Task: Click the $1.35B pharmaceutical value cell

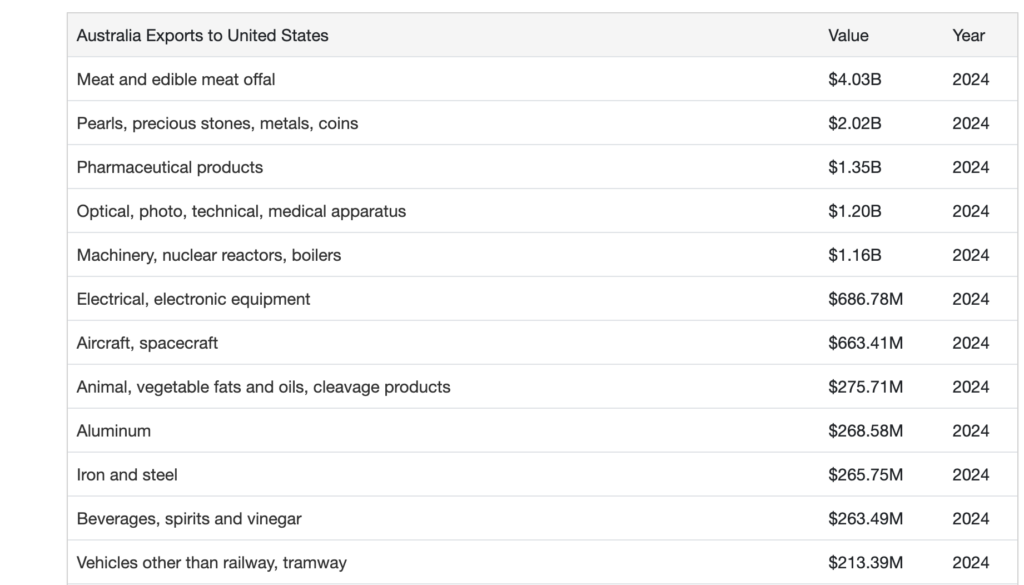Action: tap(855, 167)
